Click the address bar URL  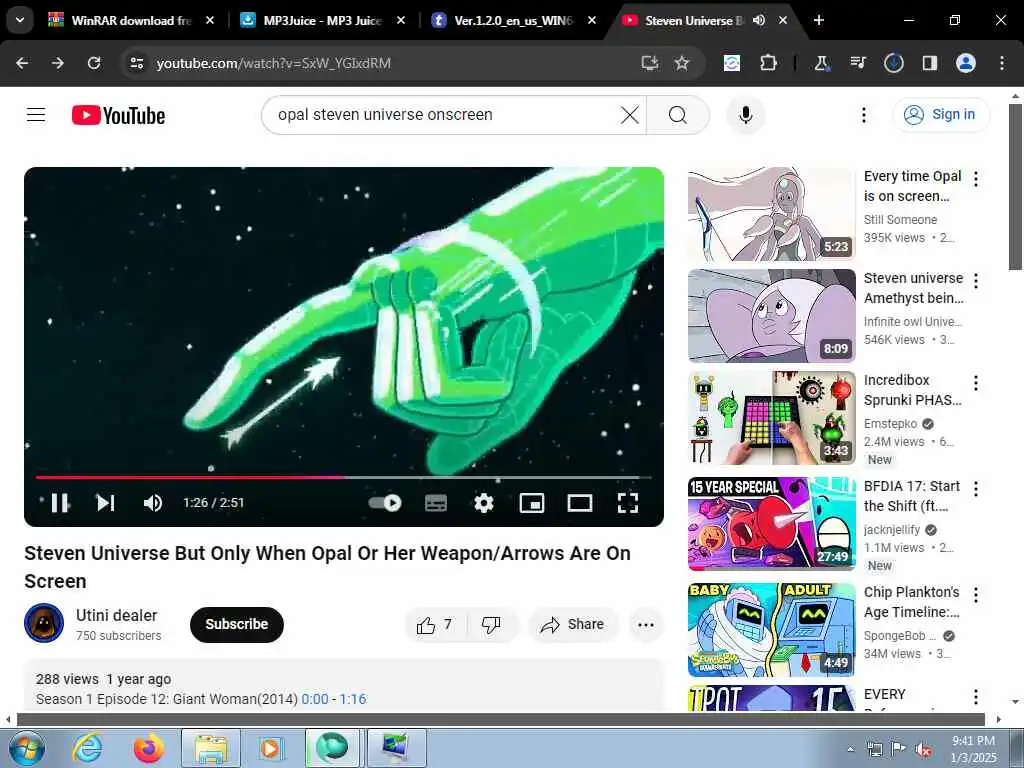point(274,63)
